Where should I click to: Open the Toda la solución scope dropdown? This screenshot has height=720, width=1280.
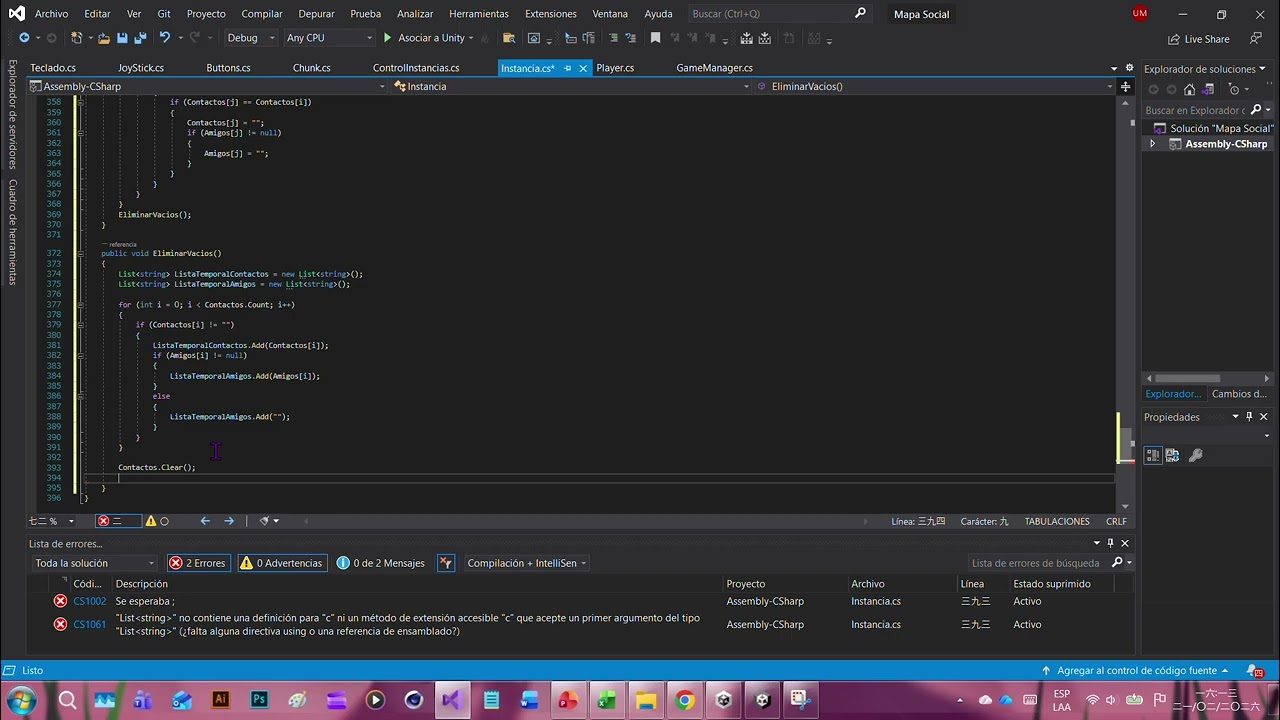point(95,563)
